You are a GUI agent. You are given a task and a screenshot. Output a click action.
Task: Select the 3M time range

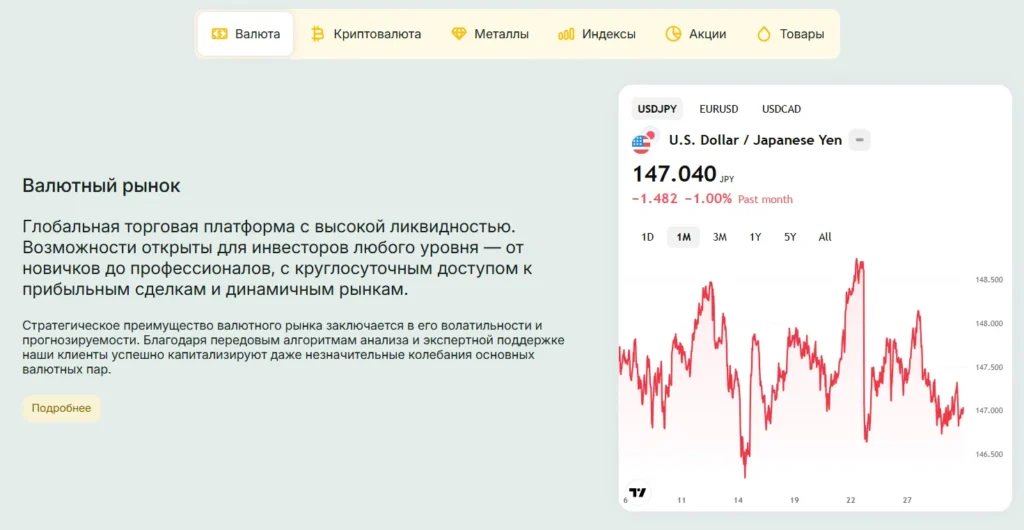pyautogui.click(x=719, y=237)
